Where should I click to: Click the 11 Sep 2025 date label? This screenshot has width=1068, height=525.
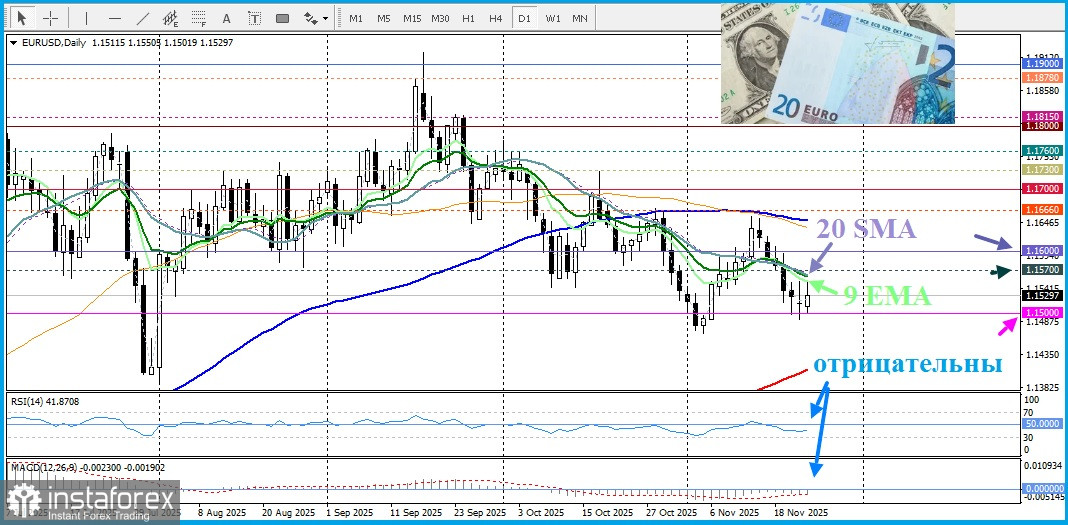coord(415,512)
